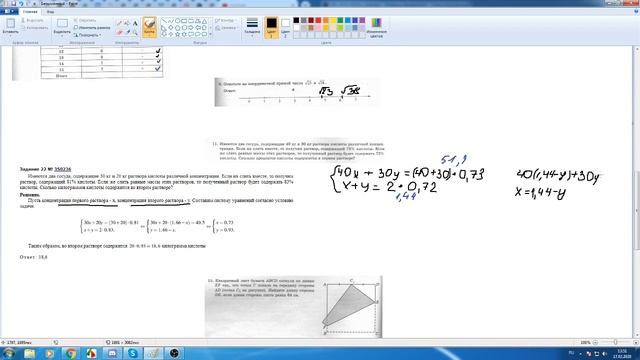This screenshot has width=640, height=360.
Task: Choose the Brushes tool
Action: 149,27
